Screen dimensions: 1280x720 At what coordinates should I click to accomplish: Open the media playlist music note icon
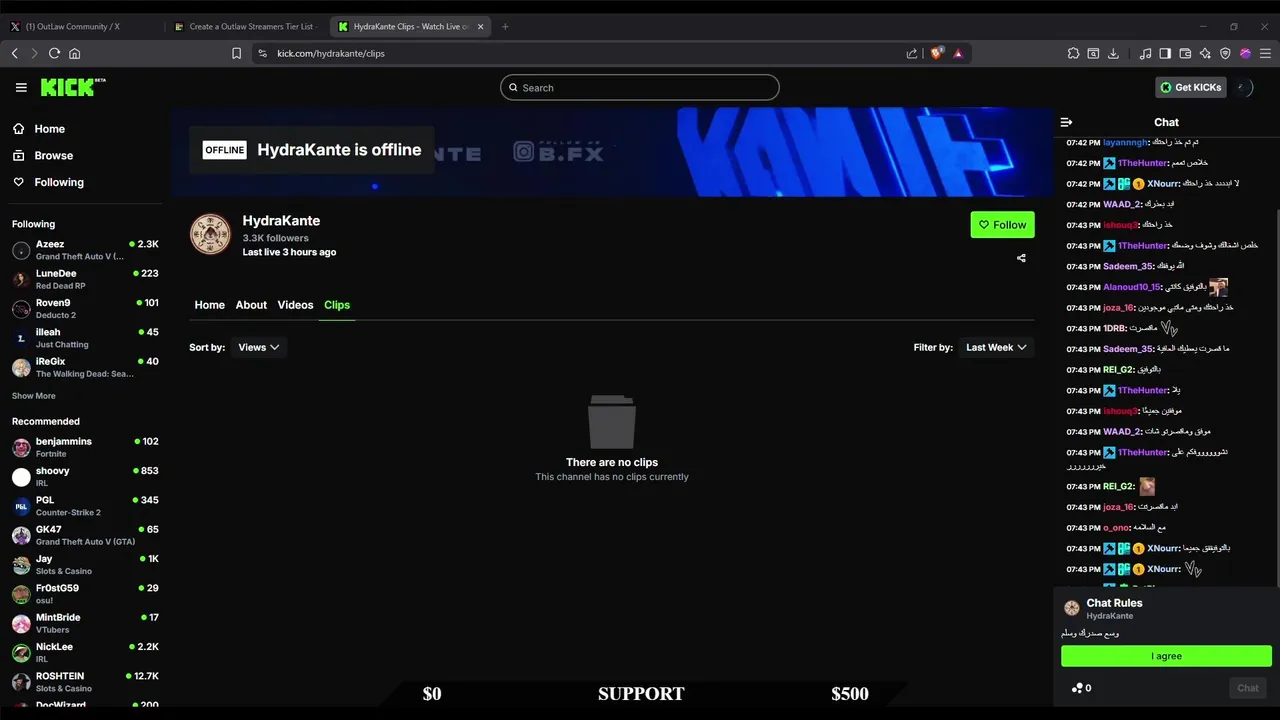pos(1146,53)
